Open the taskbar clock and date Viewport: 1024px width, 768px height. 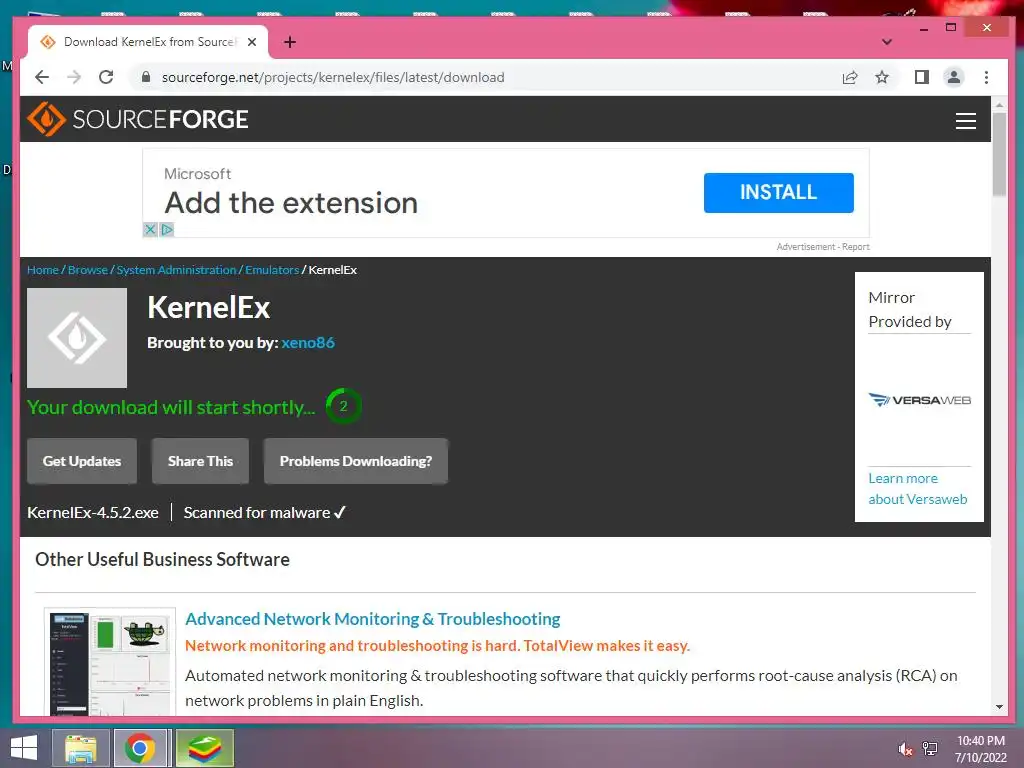click(x=981, y=749)
